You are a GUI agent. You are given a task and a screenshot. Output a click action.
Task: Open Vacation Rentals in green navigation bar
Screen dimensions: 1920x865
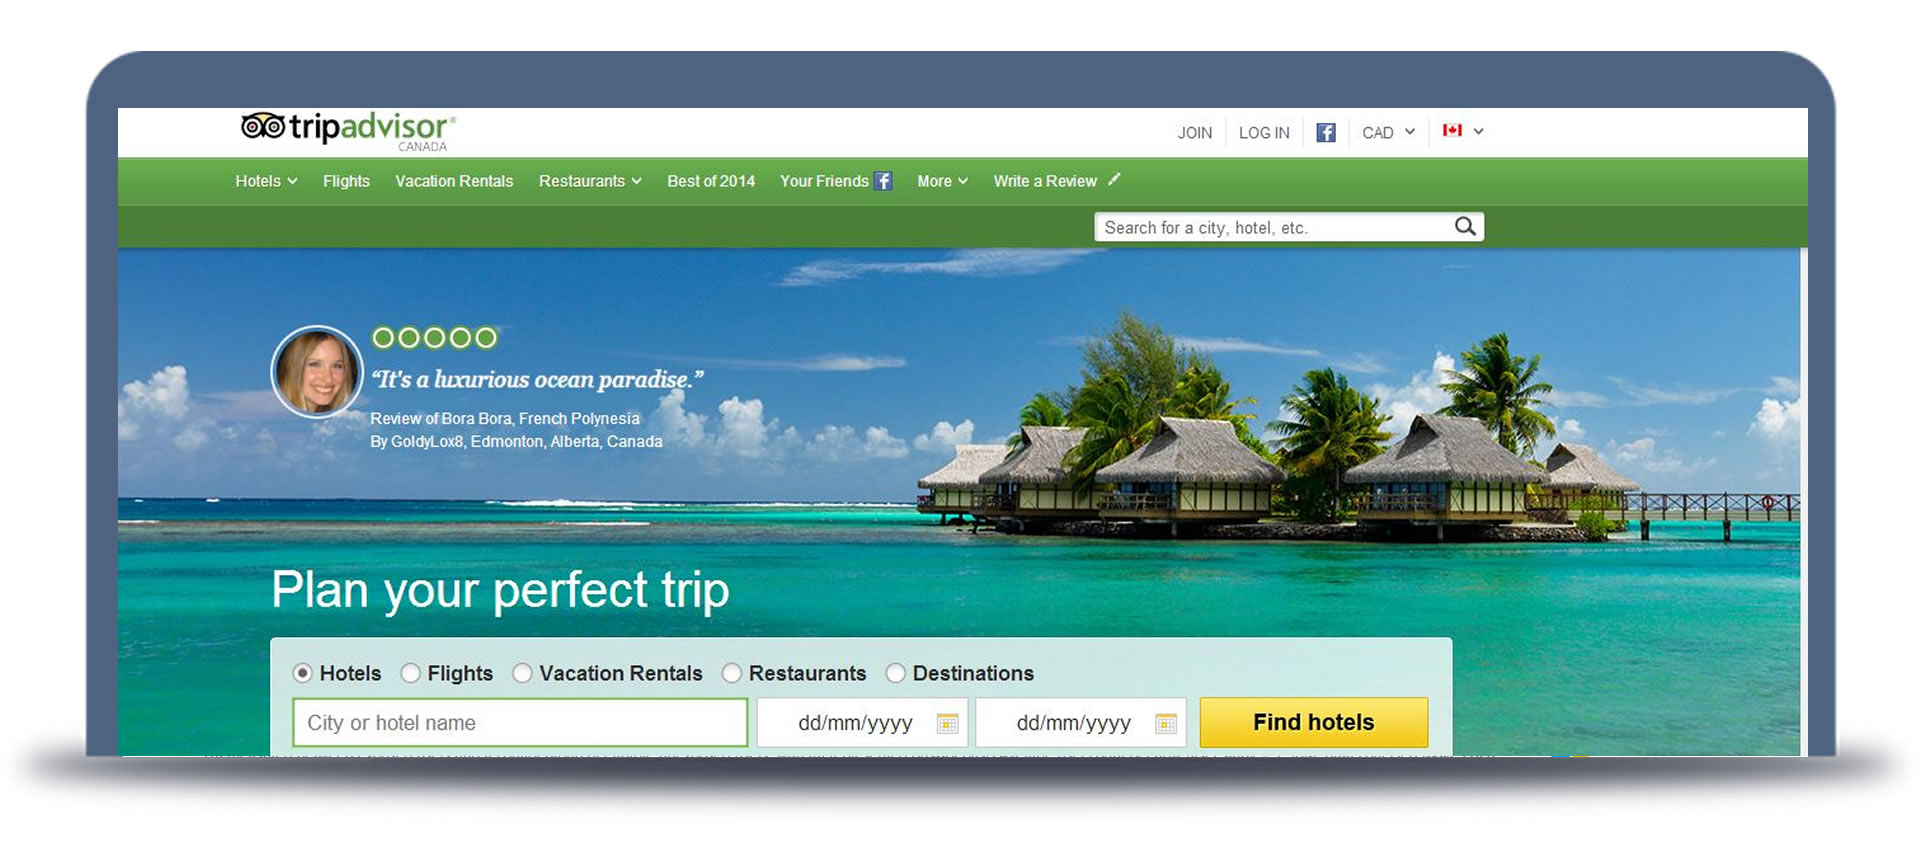point(454,181)
